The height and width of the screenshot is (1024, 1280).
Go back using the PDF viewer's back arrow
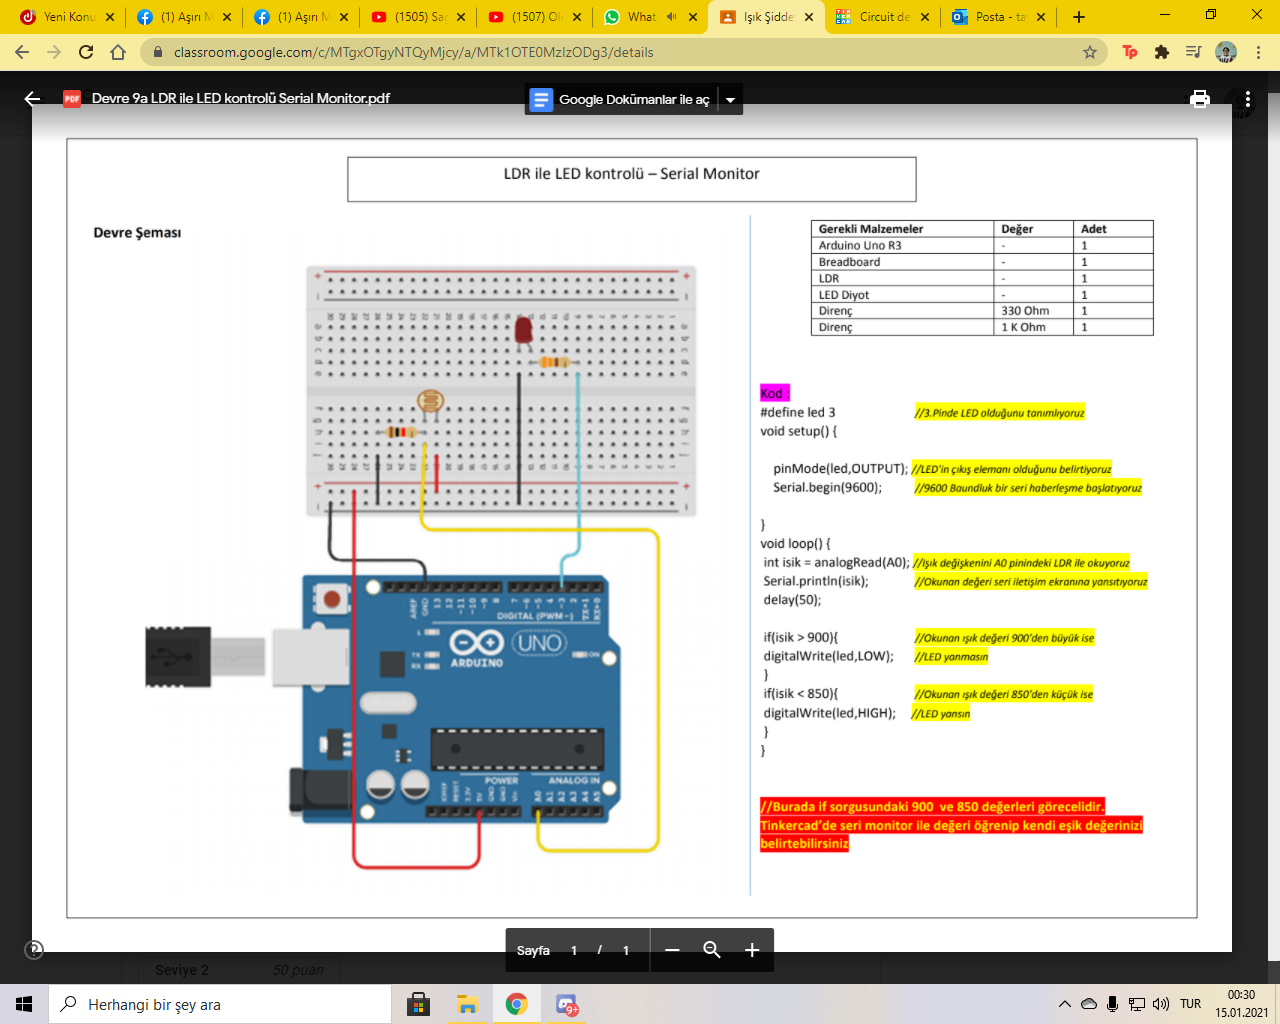pyautogui.click(x=33, y=98)
